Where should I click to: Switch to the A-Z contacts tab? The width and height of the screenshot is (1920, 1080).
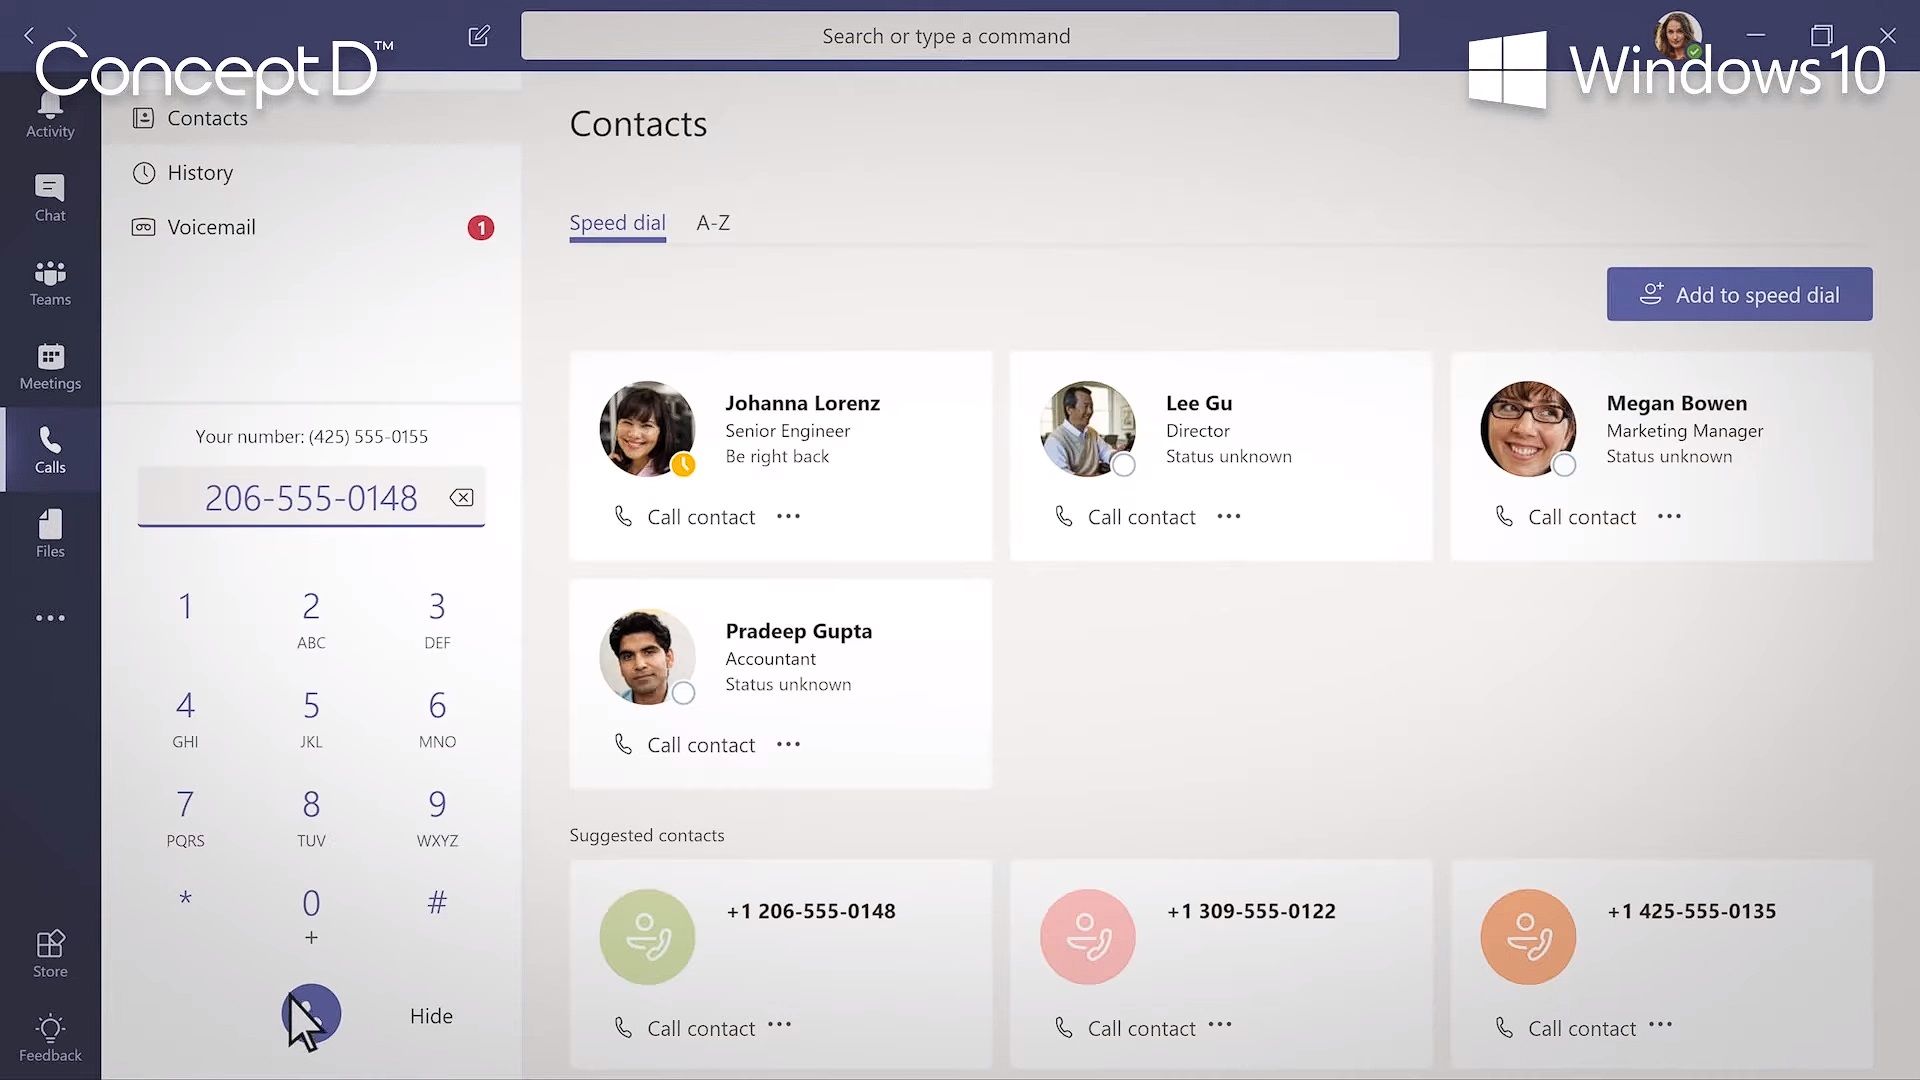tap(713, 223)
